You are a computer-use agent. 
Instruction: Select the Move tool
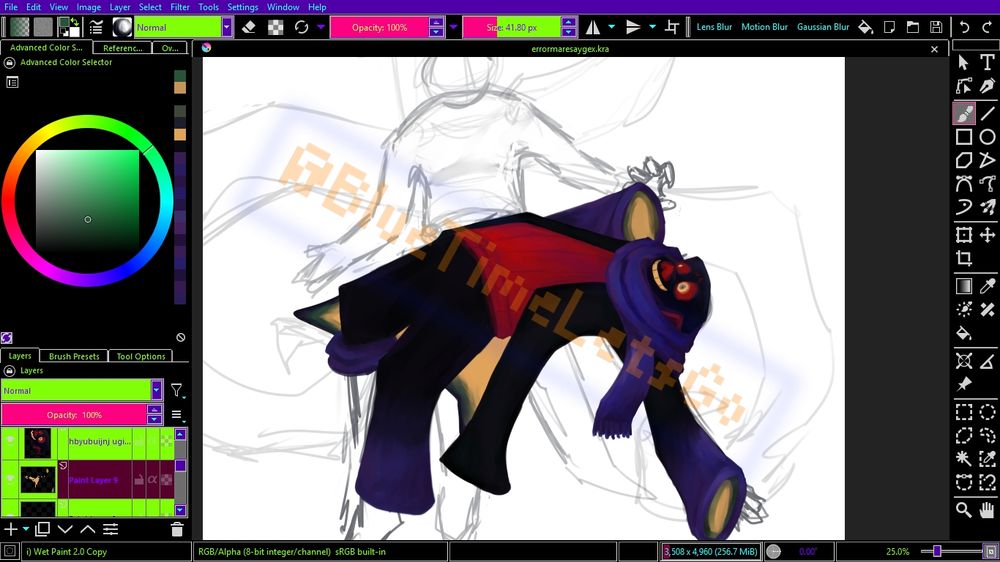click(x=987, y=235)
